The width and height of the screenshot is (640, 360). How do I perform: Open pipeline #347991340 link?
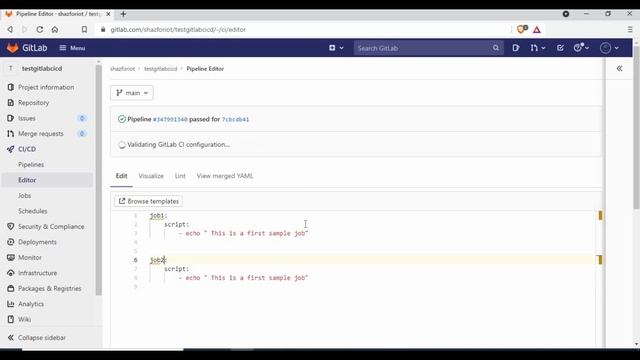click(x=170, y=120)
